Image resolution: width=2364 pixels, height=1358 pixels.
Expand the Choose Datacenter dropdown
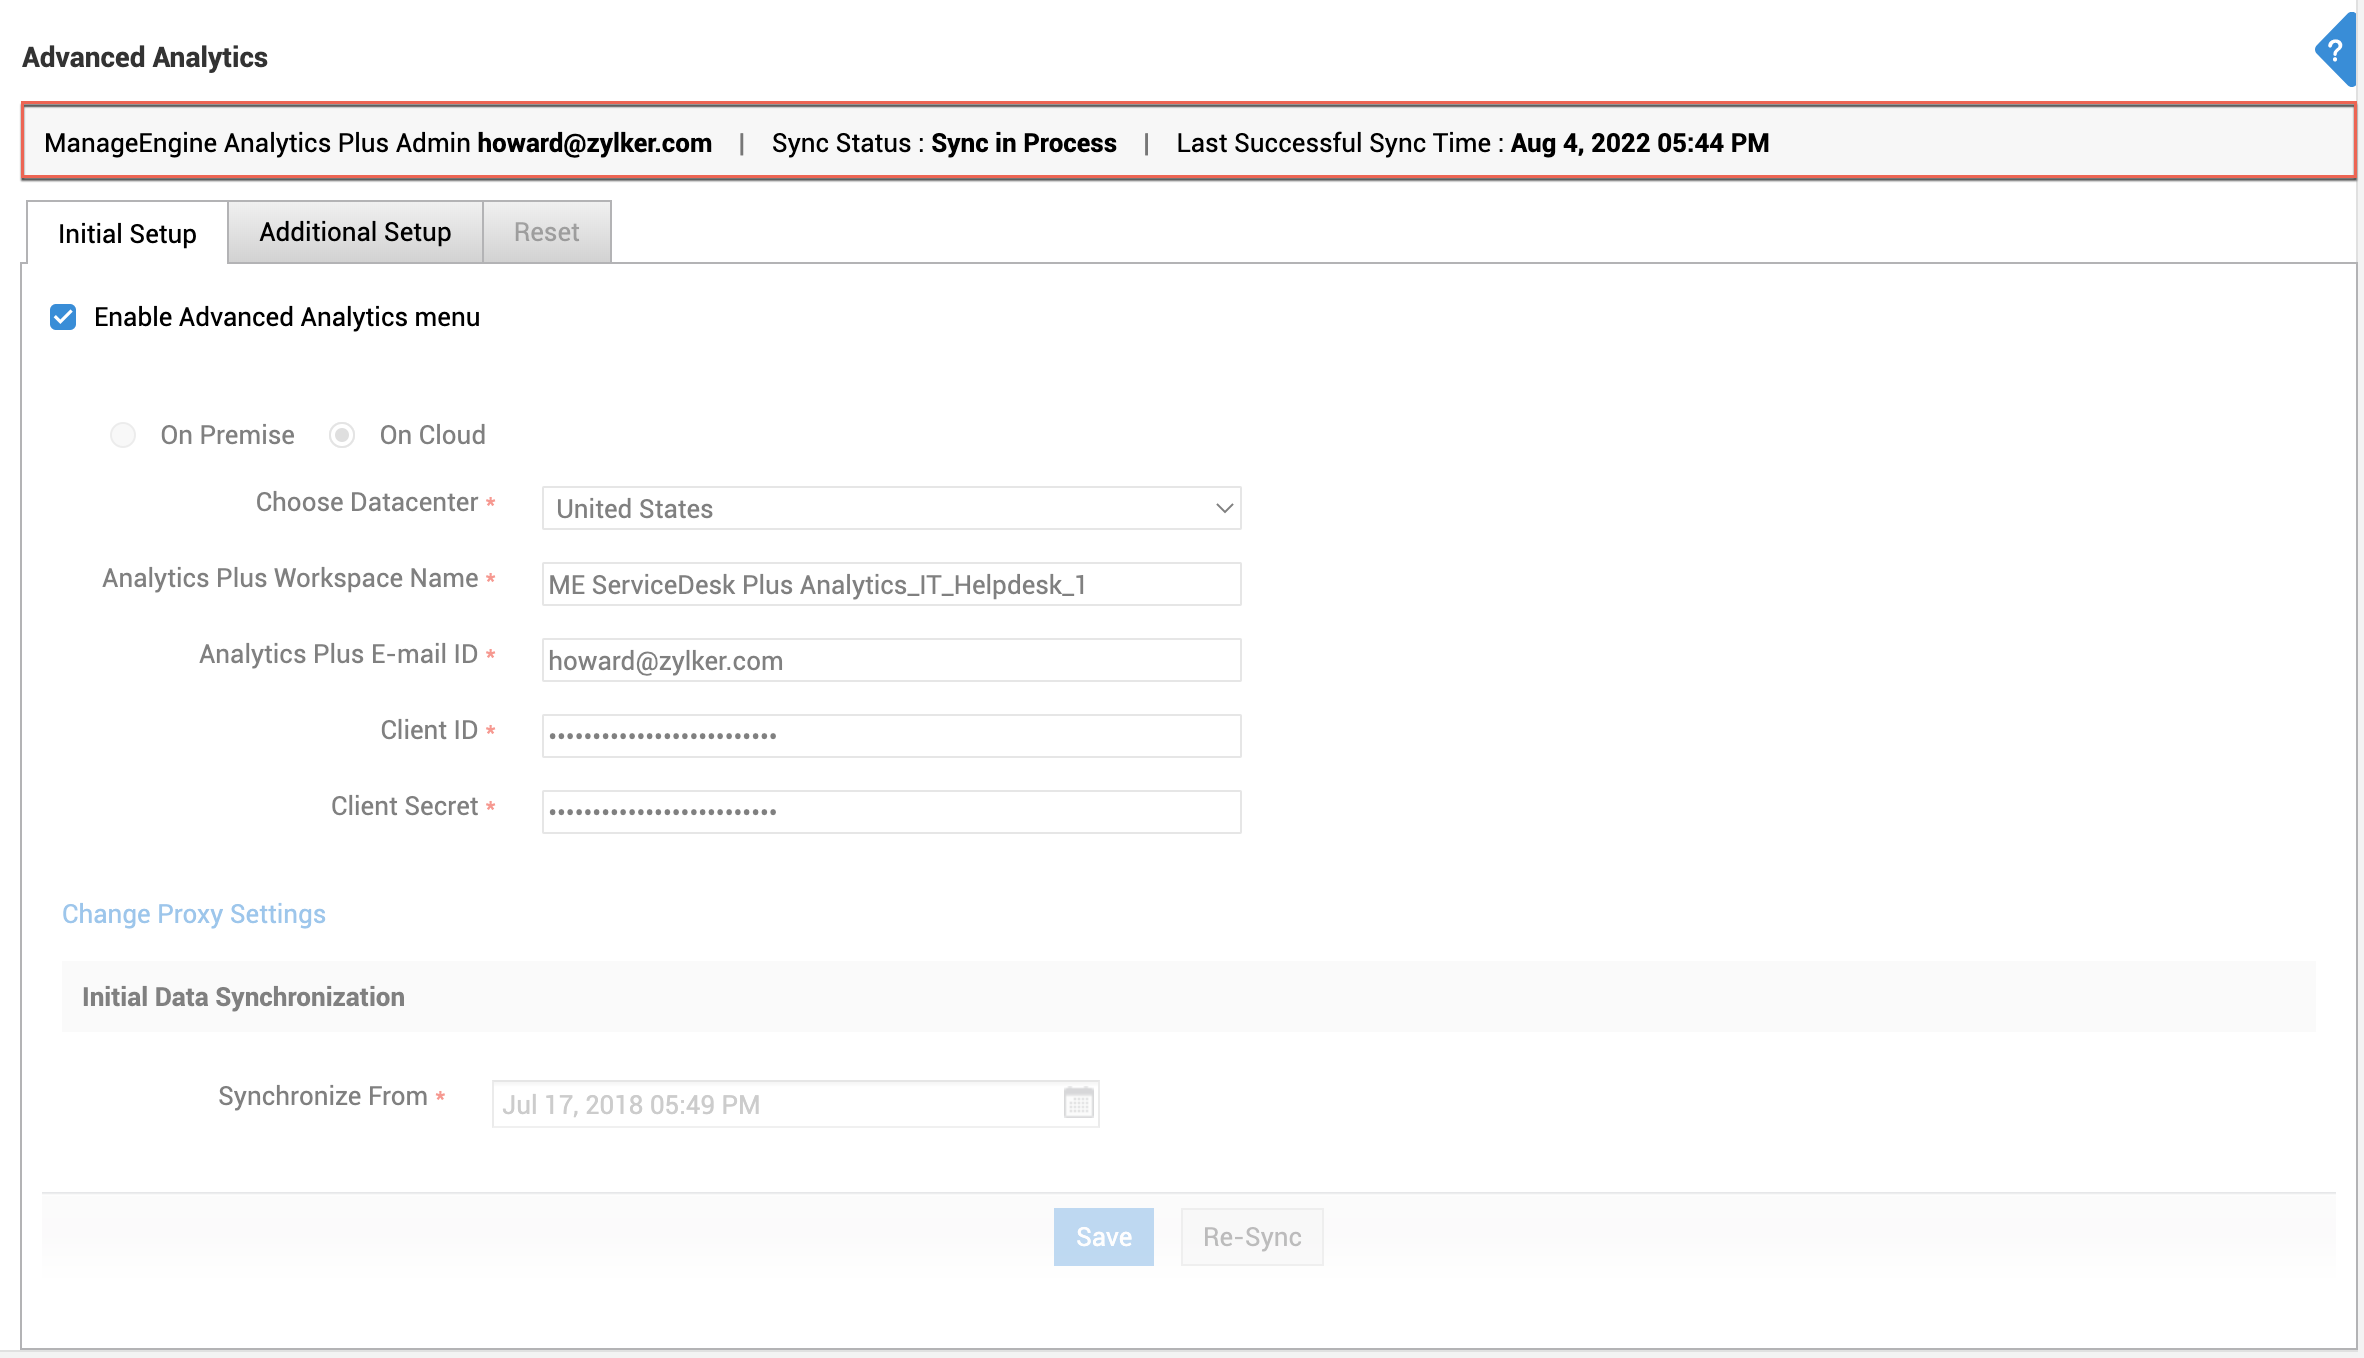pyautogui.click(x=890, y=508)
